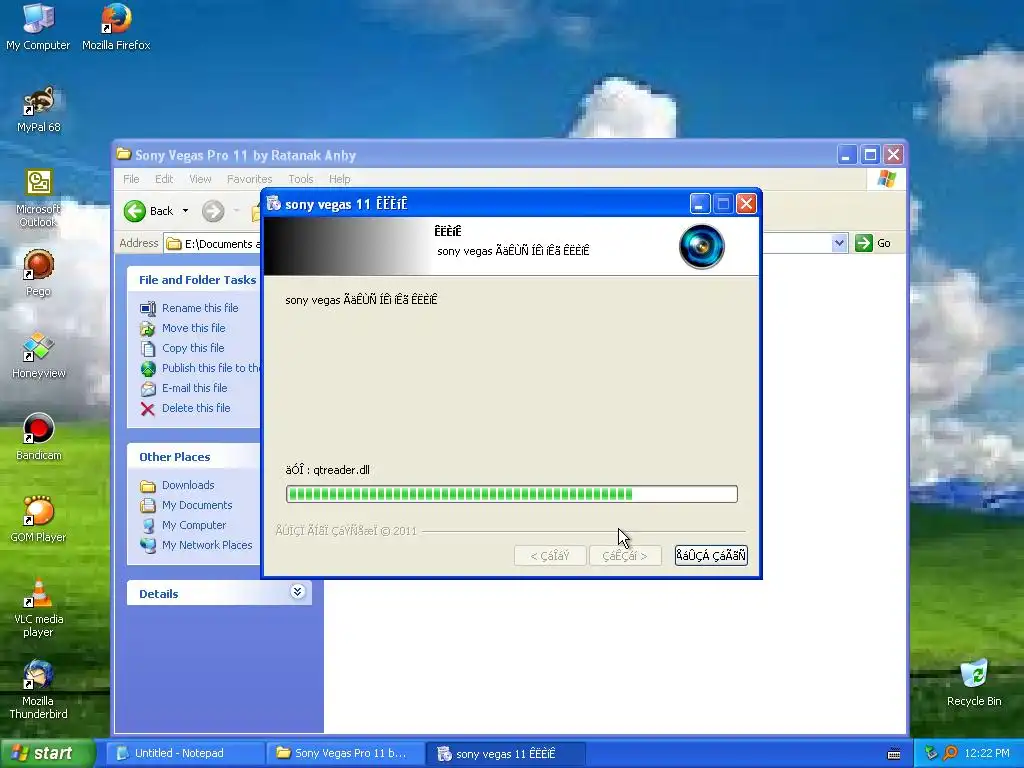This screenshot has width=1024, height=768.
Task: Select the MyPal 68 desktop shortcut
Action: pos(39,108)
